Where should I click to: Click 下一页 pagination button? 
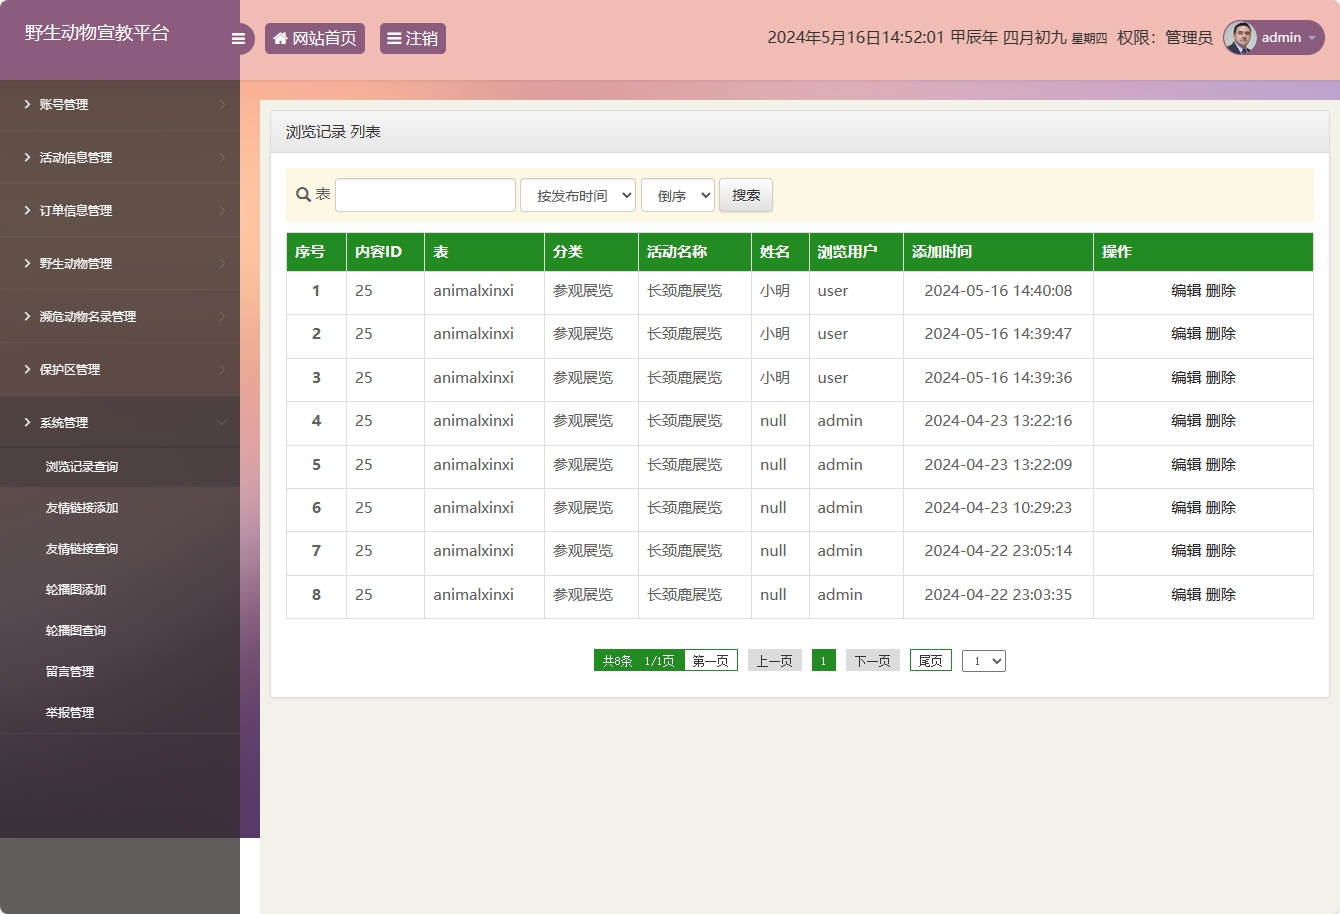tap(872, 661)
